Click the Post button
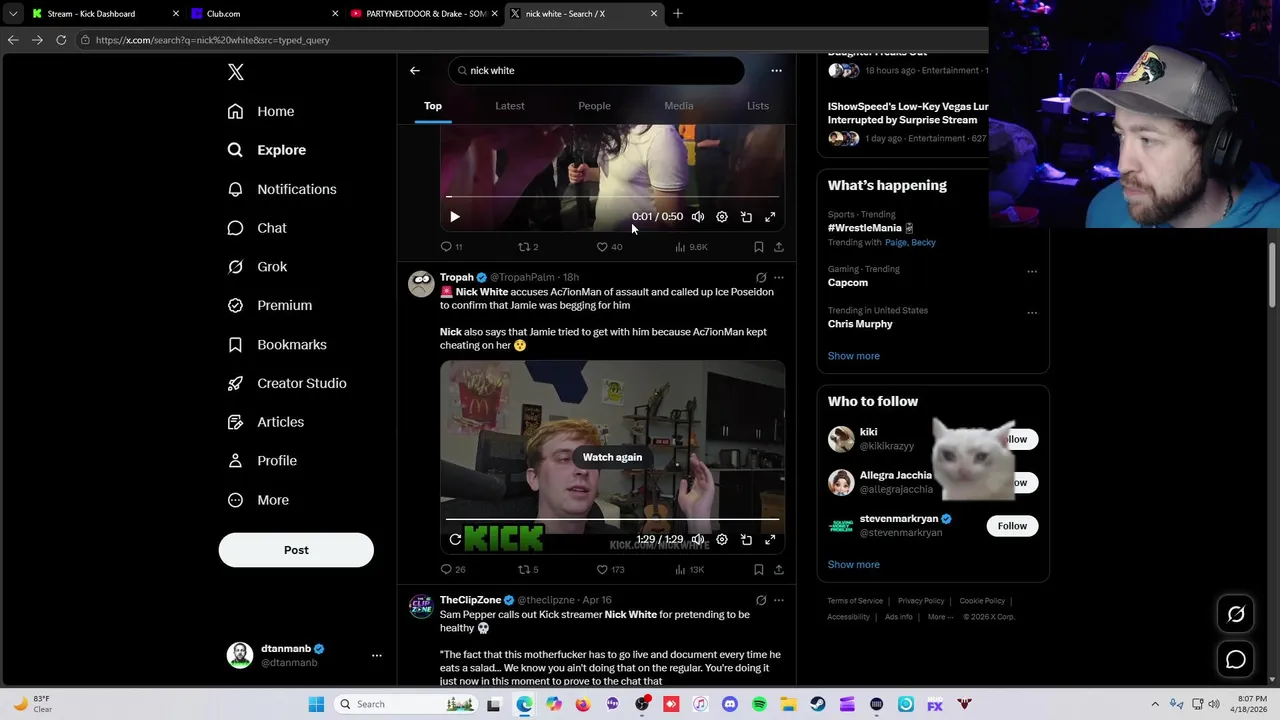 coord(296,550)
